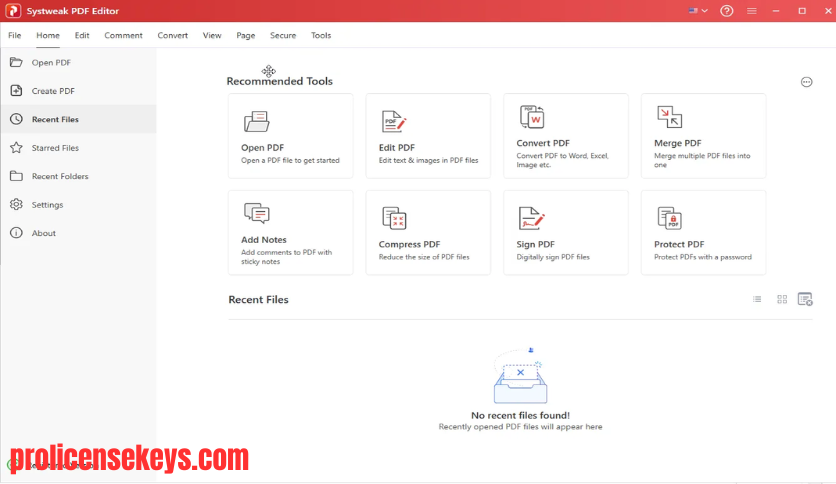This screenshot has height=484, width=836.
Task: Click the Starred Files star icon
Action: pos(16,148)
